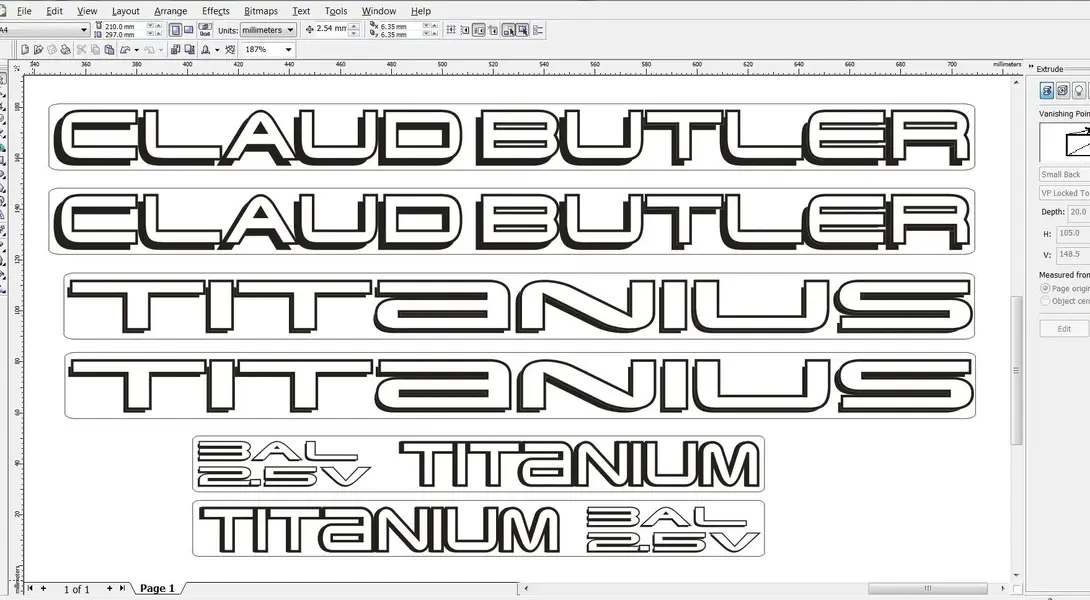Screen dimensions: 1090x600
Task: Increase the nudge offset value
Action: tap(354, 26)
